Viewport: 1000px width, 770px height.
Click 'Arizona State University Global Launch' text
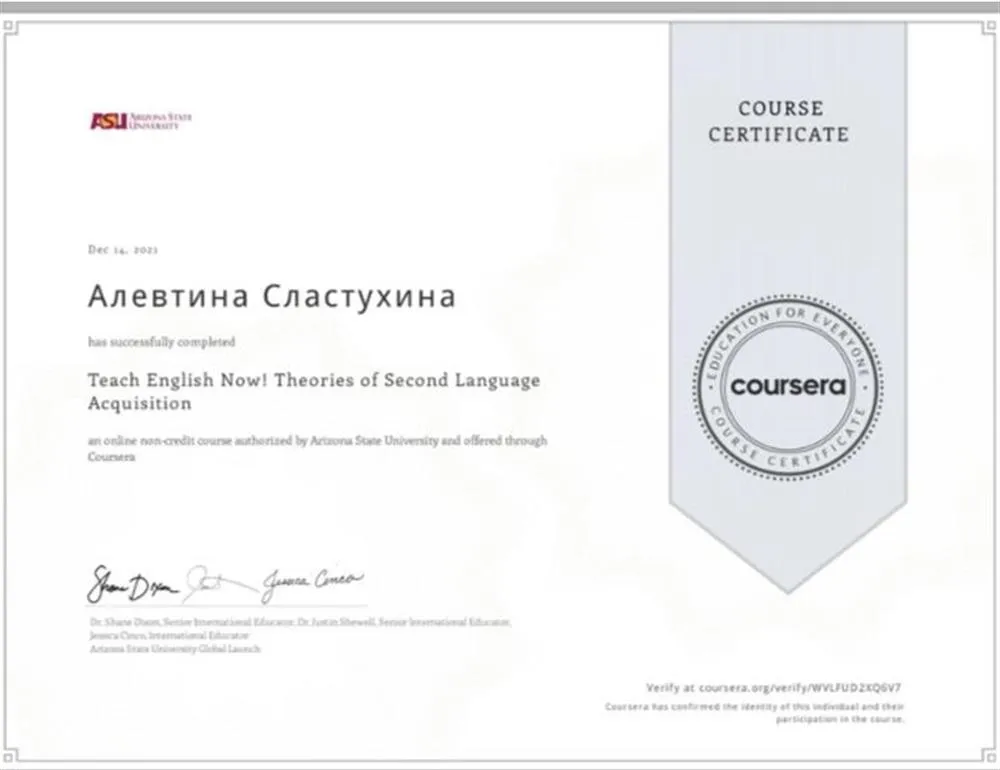(x=175, y=649)
